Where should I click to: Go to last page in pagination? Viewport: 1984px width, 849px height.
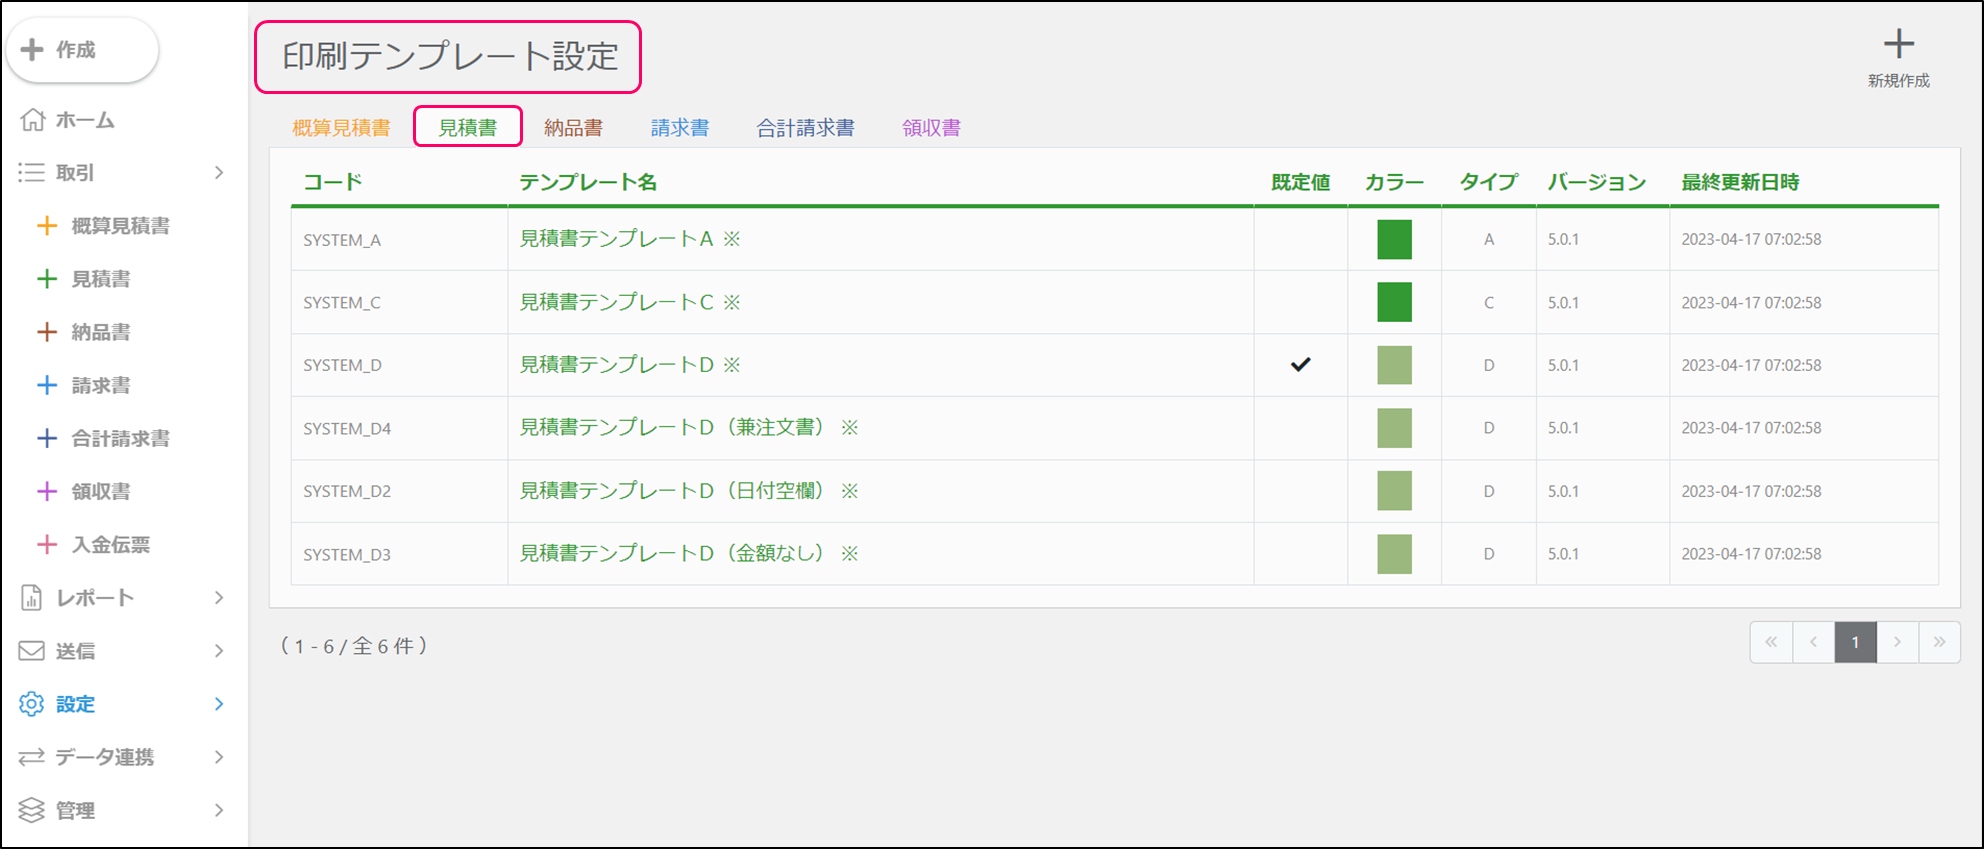[x=1939, y=642]
